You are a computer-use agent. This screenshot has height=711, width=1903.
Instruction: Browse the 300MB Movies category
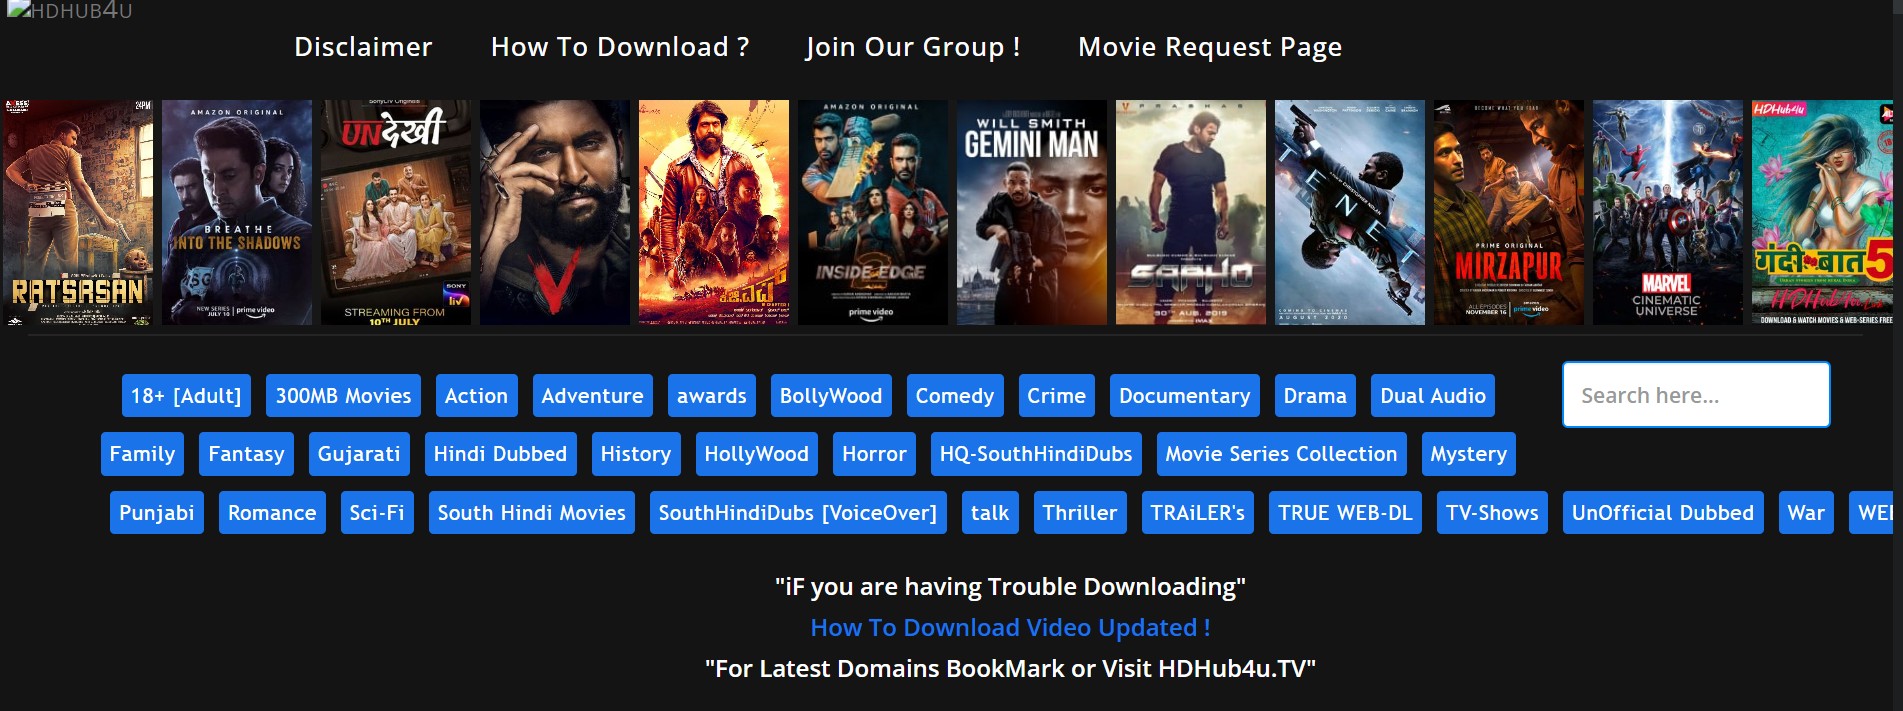point(343,396)
